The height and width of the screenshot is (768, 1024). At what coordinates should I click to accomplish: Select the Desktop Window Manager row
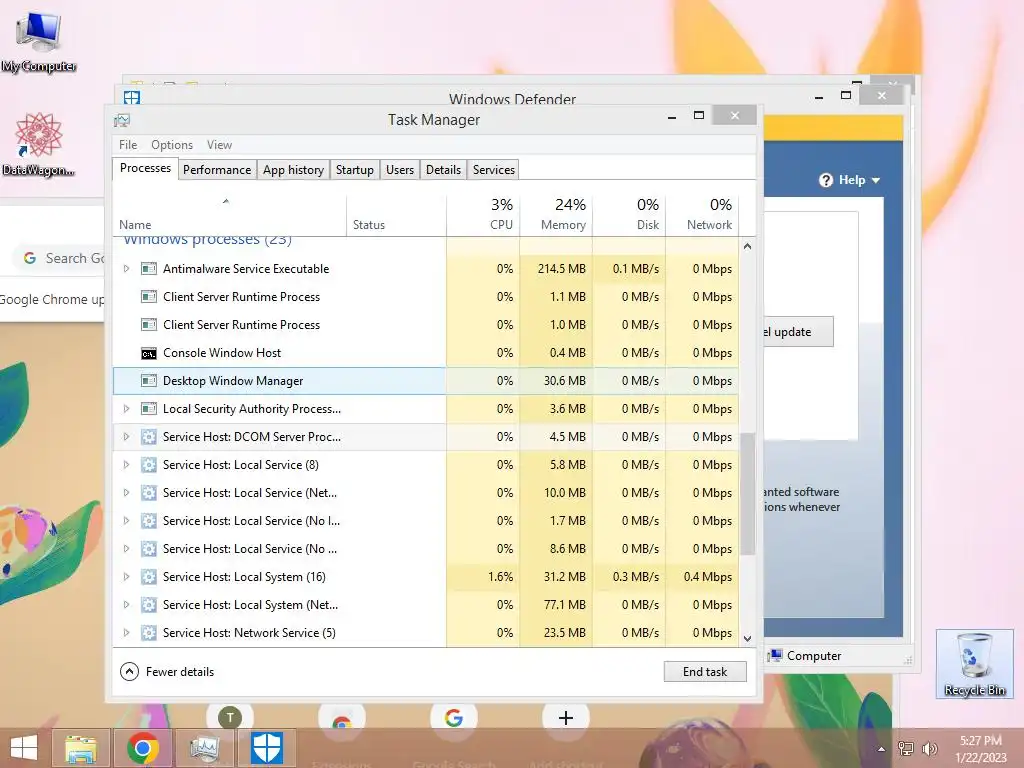426,381
